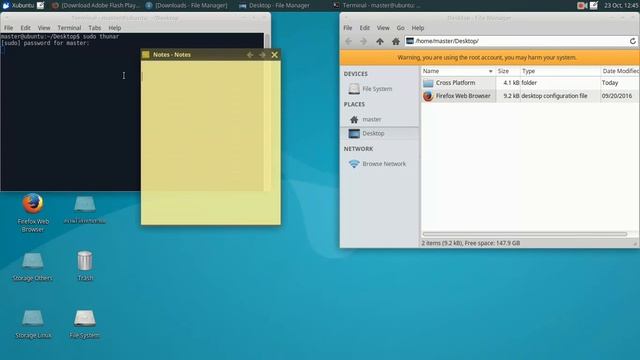Click the 4.1 kB size cell
This screenshot has height=360, width=640.
click(511, 83)
